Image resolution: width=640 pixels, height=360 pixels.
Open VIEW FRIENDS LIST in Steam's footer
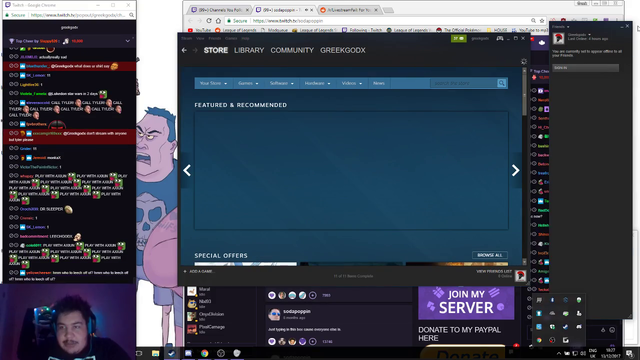tap(494, 271)
